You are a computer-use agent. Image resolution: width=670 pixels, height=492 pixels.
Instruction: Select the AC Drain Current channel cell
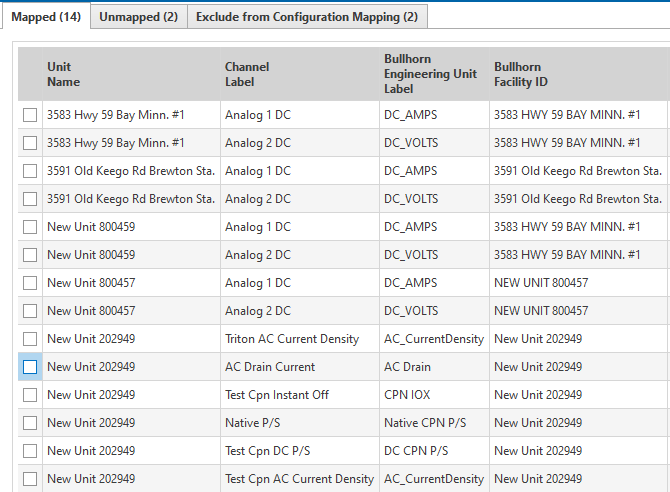coord(300,367)
